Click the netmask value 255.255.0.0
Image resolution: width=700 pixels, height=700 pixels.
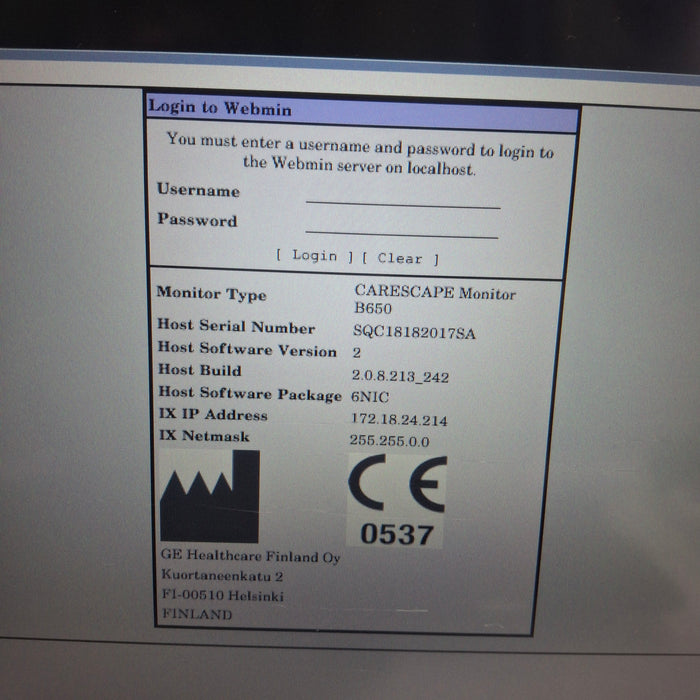pos(391,441)
